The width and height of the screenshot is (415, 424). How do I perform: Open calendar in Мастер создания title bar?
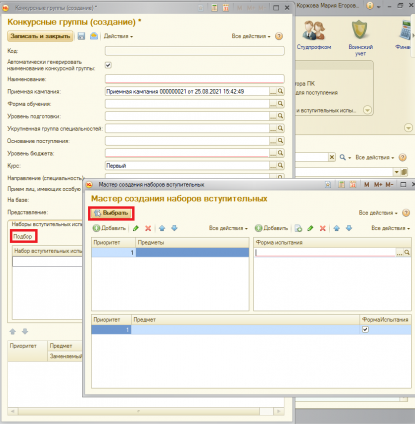pyautogui.click(x=353, y=184)
